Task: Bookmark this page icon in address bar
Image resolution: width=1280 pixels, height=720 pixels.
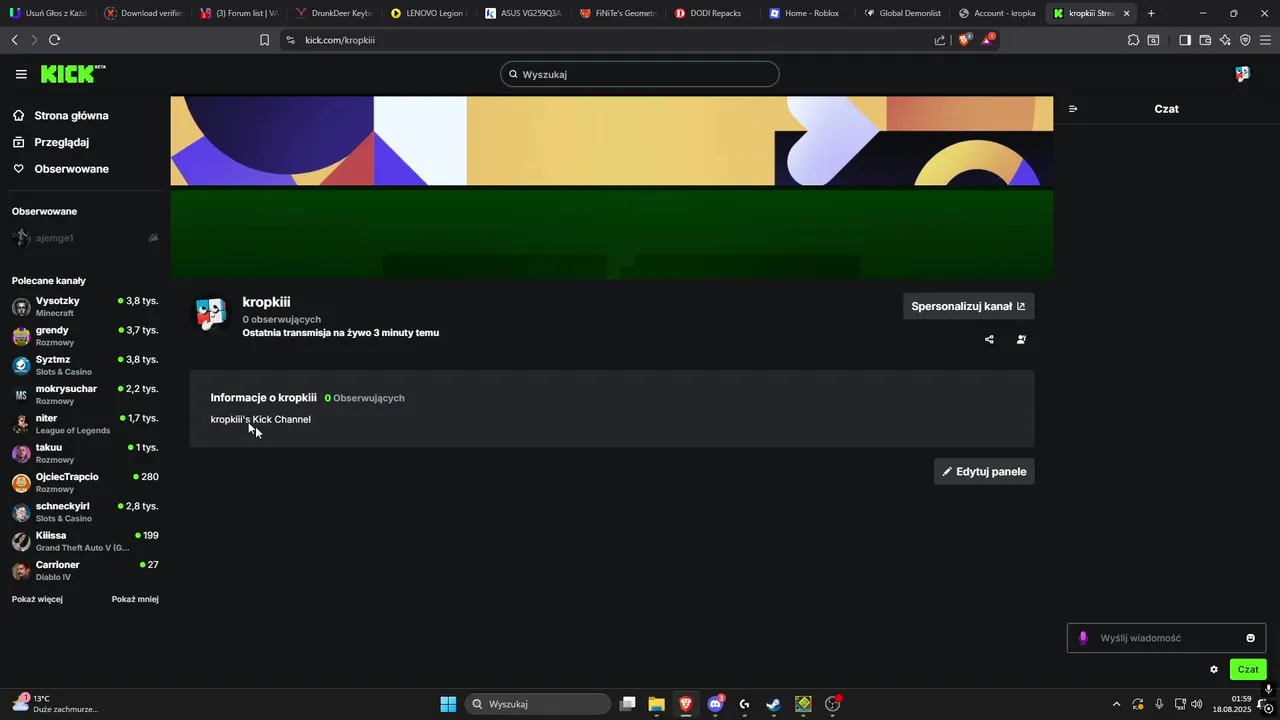Action: pyautogui.click(x=264, y=40)
